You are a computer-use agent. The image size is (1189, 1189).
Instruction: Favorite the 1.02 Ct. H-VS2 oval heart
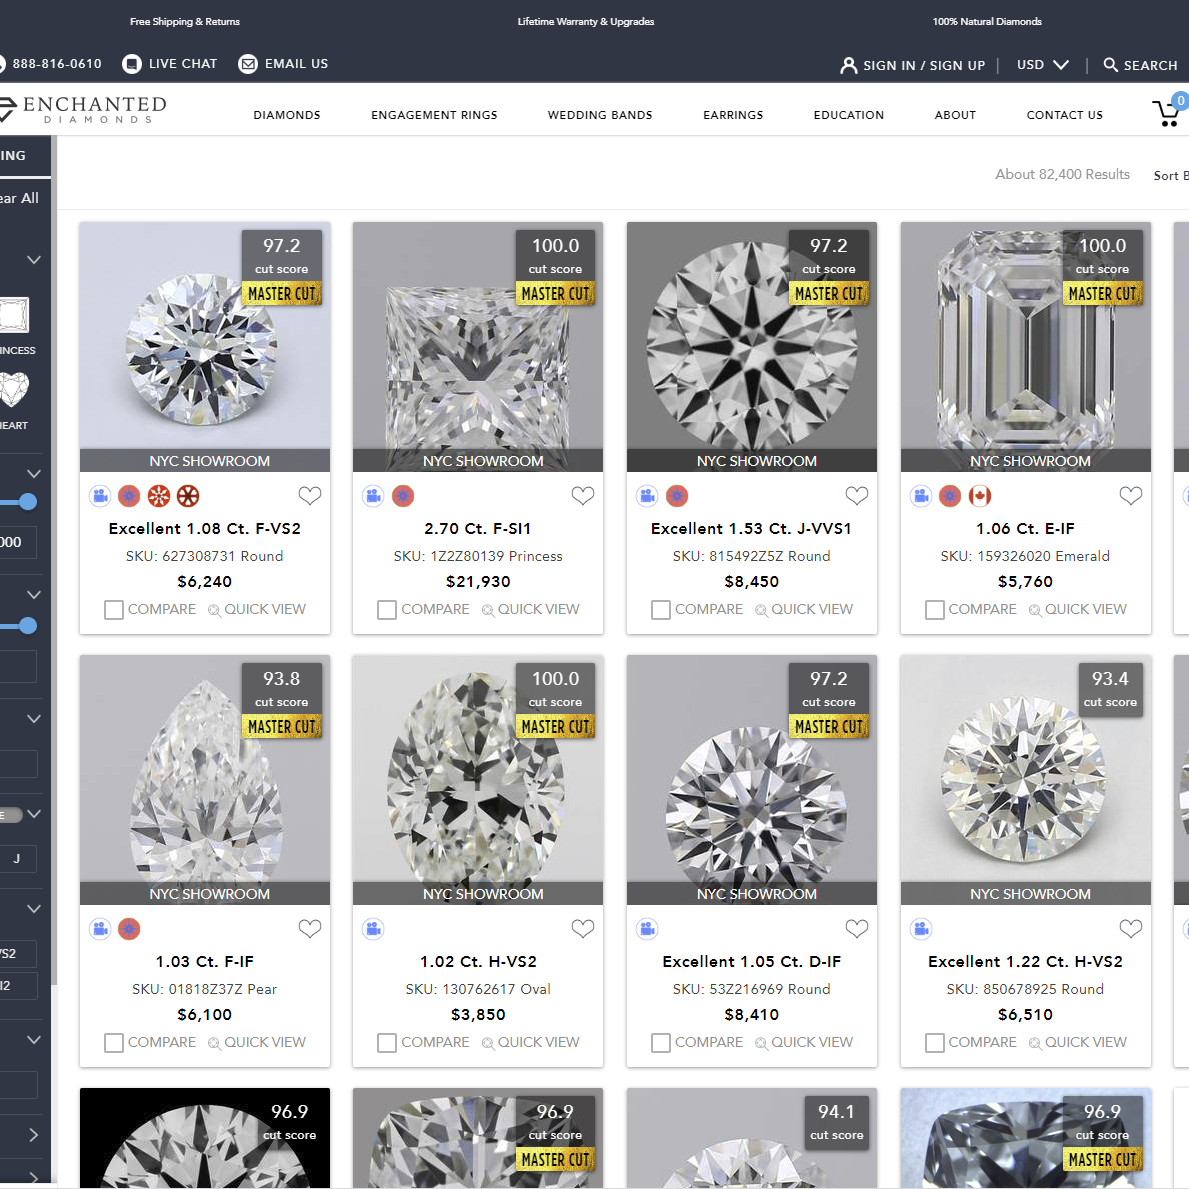582,928
